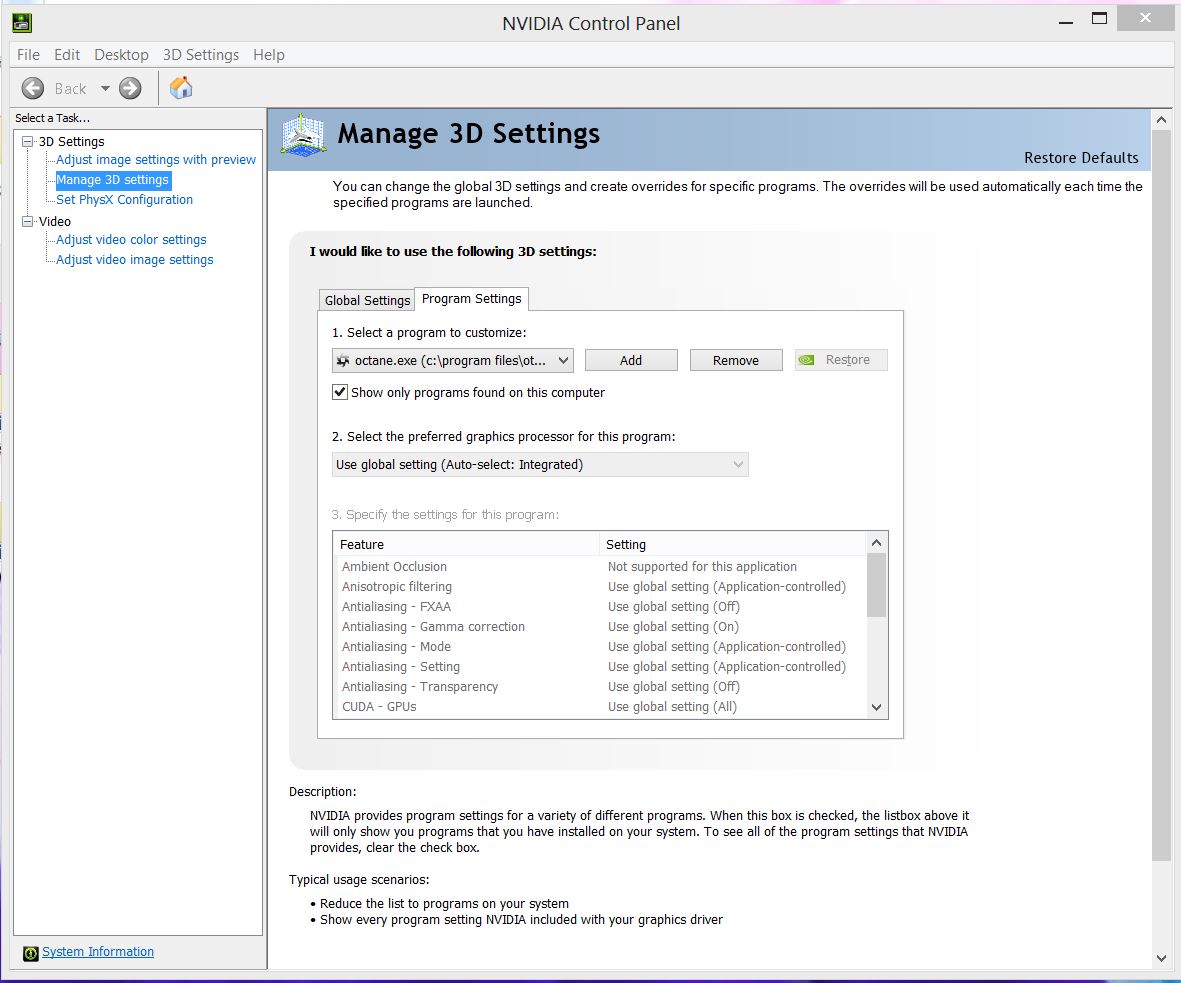Viewport: 1181px width, 983px height.
Task: Click main page scroll up arrow
Action: [1161, 120]
